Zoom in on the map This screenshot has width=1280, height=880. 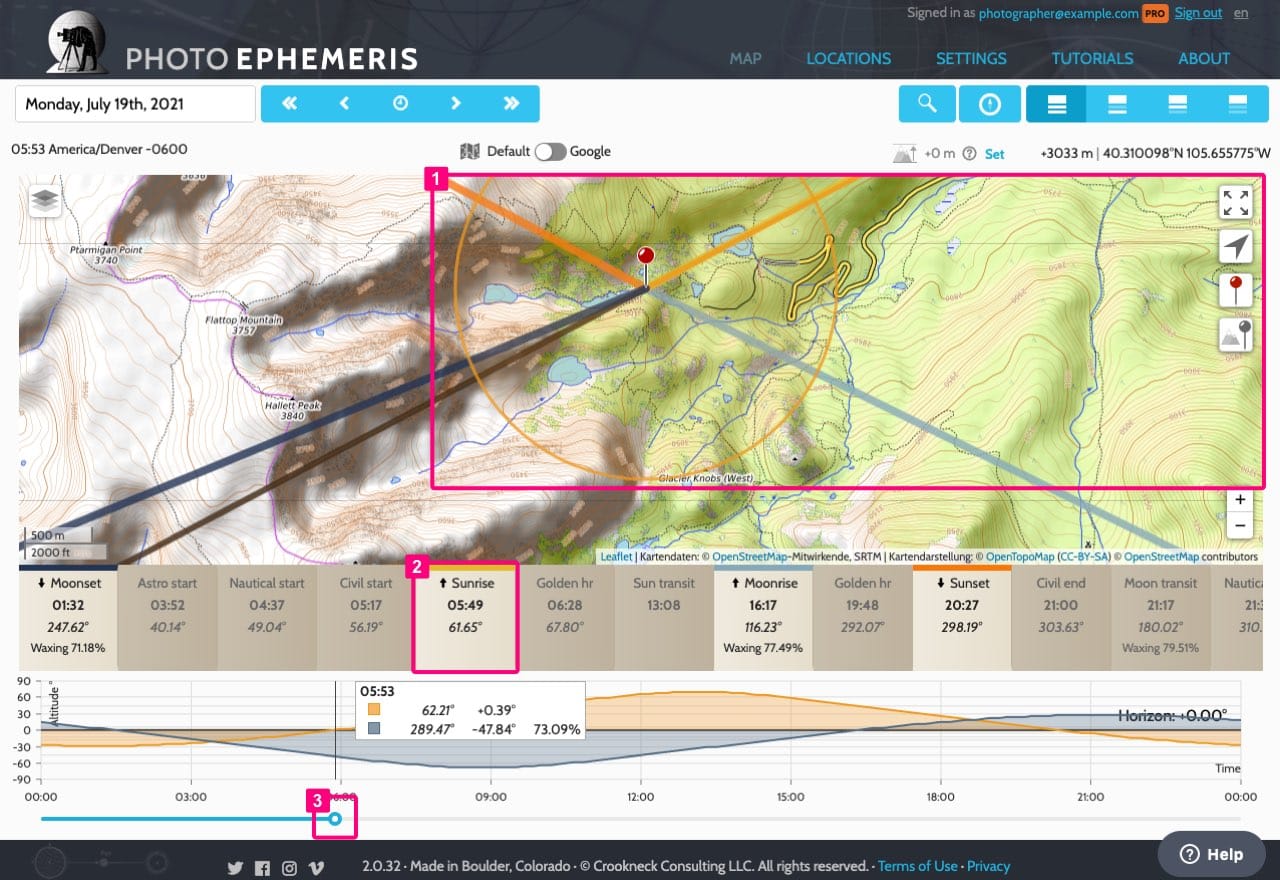1240,500
